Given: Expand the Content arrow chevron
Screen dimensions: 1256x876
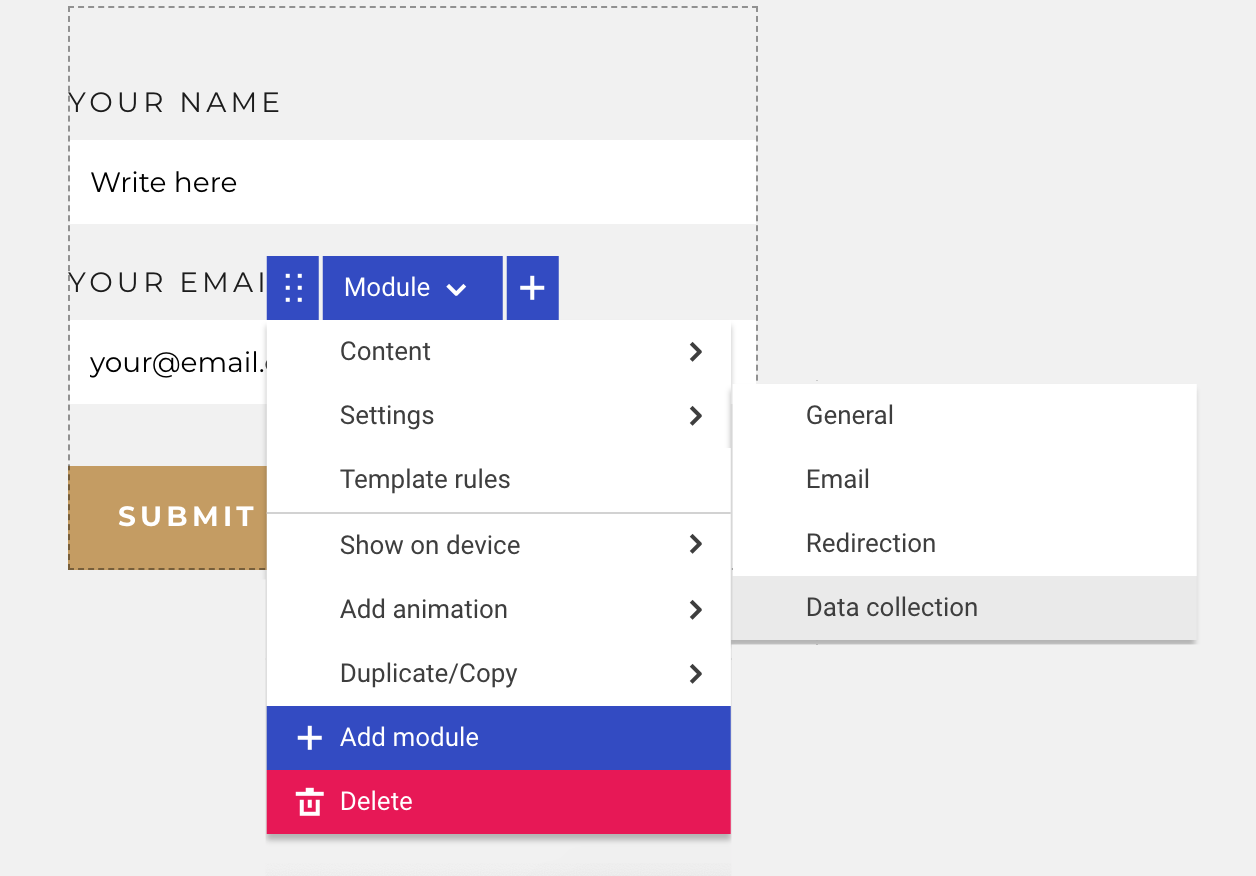Looking at the screenshot, I should pyautogui.click(x=696, y=352).
